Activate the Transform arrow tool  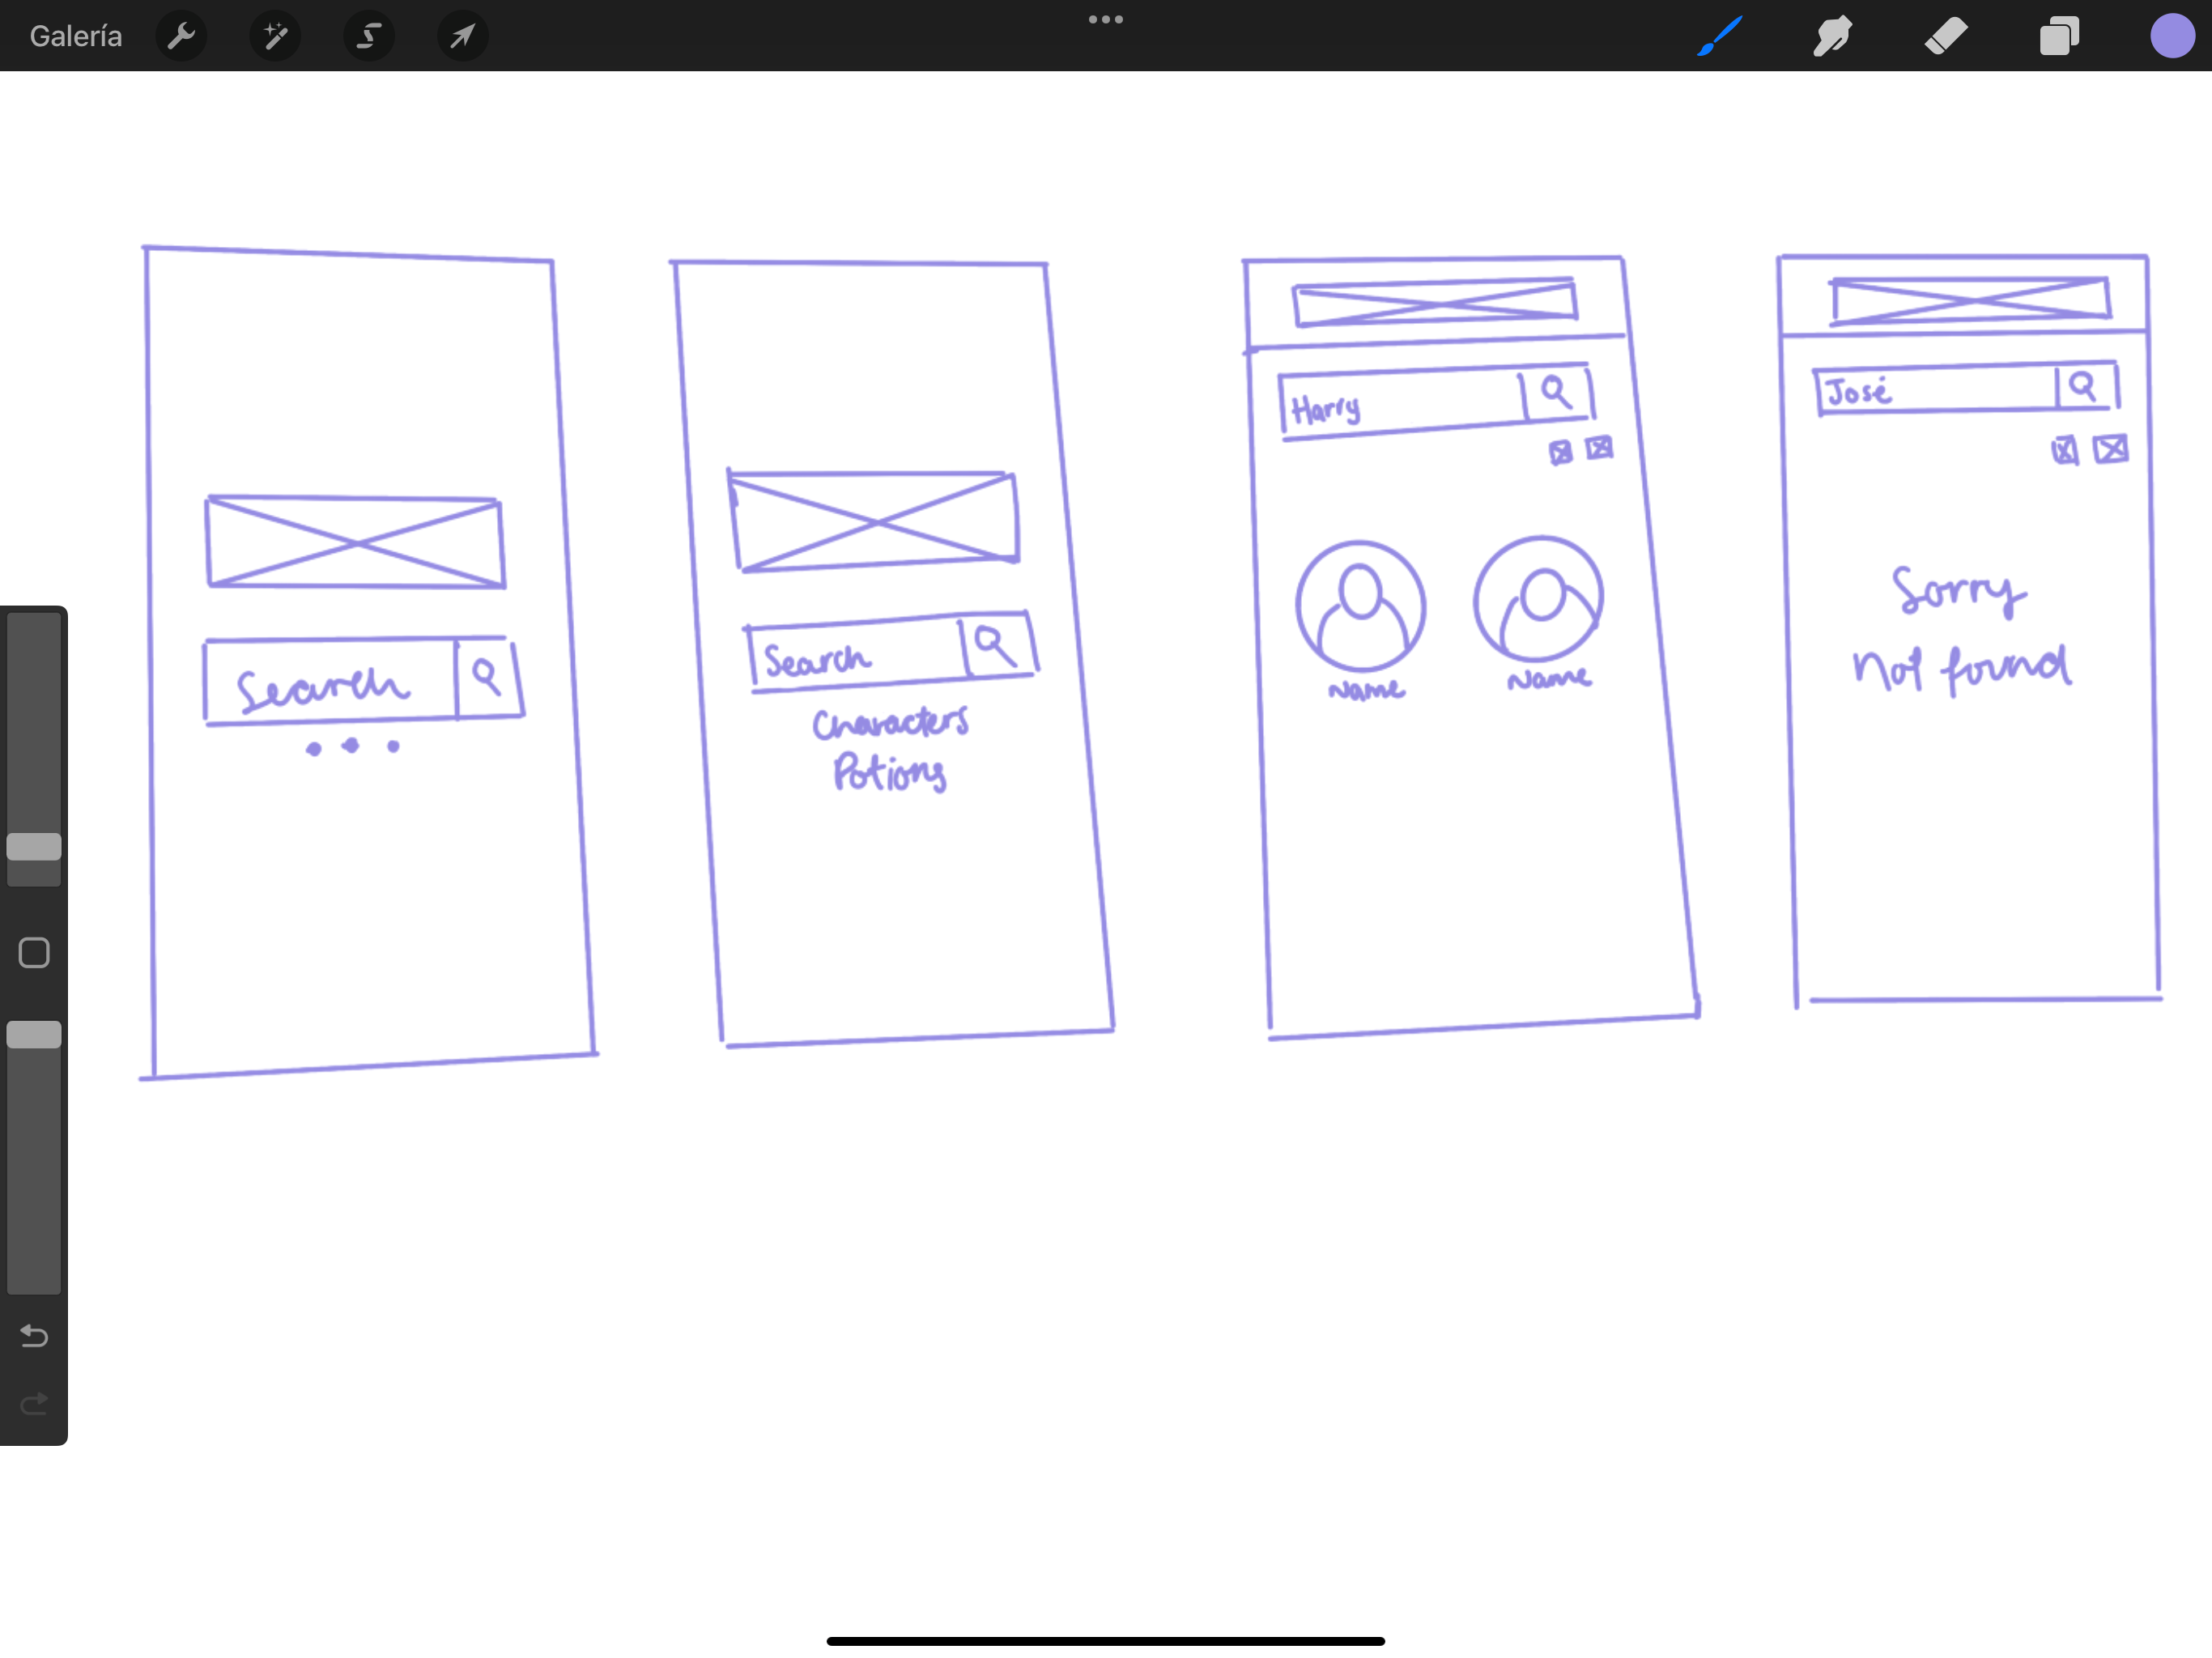462,36
